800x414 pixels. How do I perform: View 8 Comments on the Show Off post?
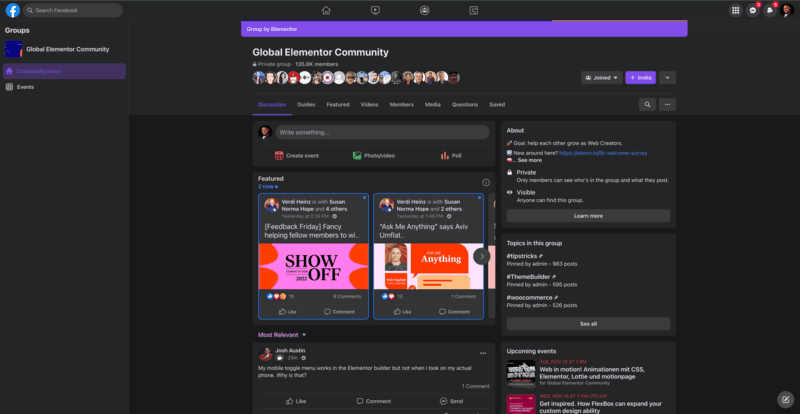click(347, 296)
